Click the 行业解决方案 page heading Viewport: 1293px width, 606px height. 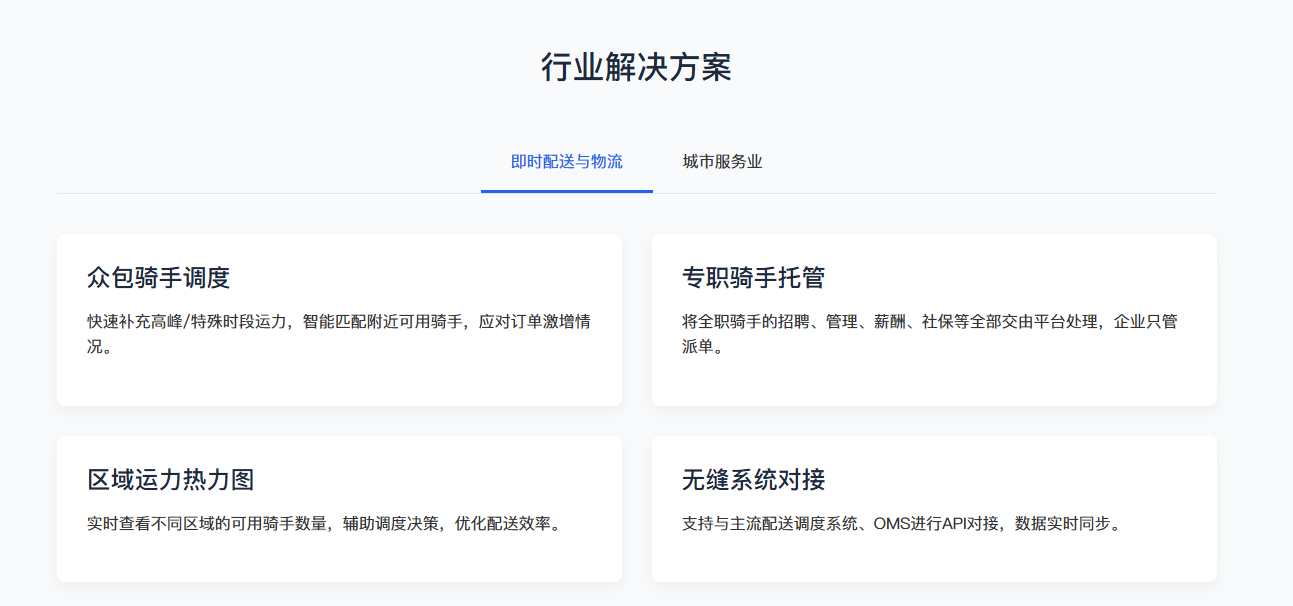coord(636,67)
